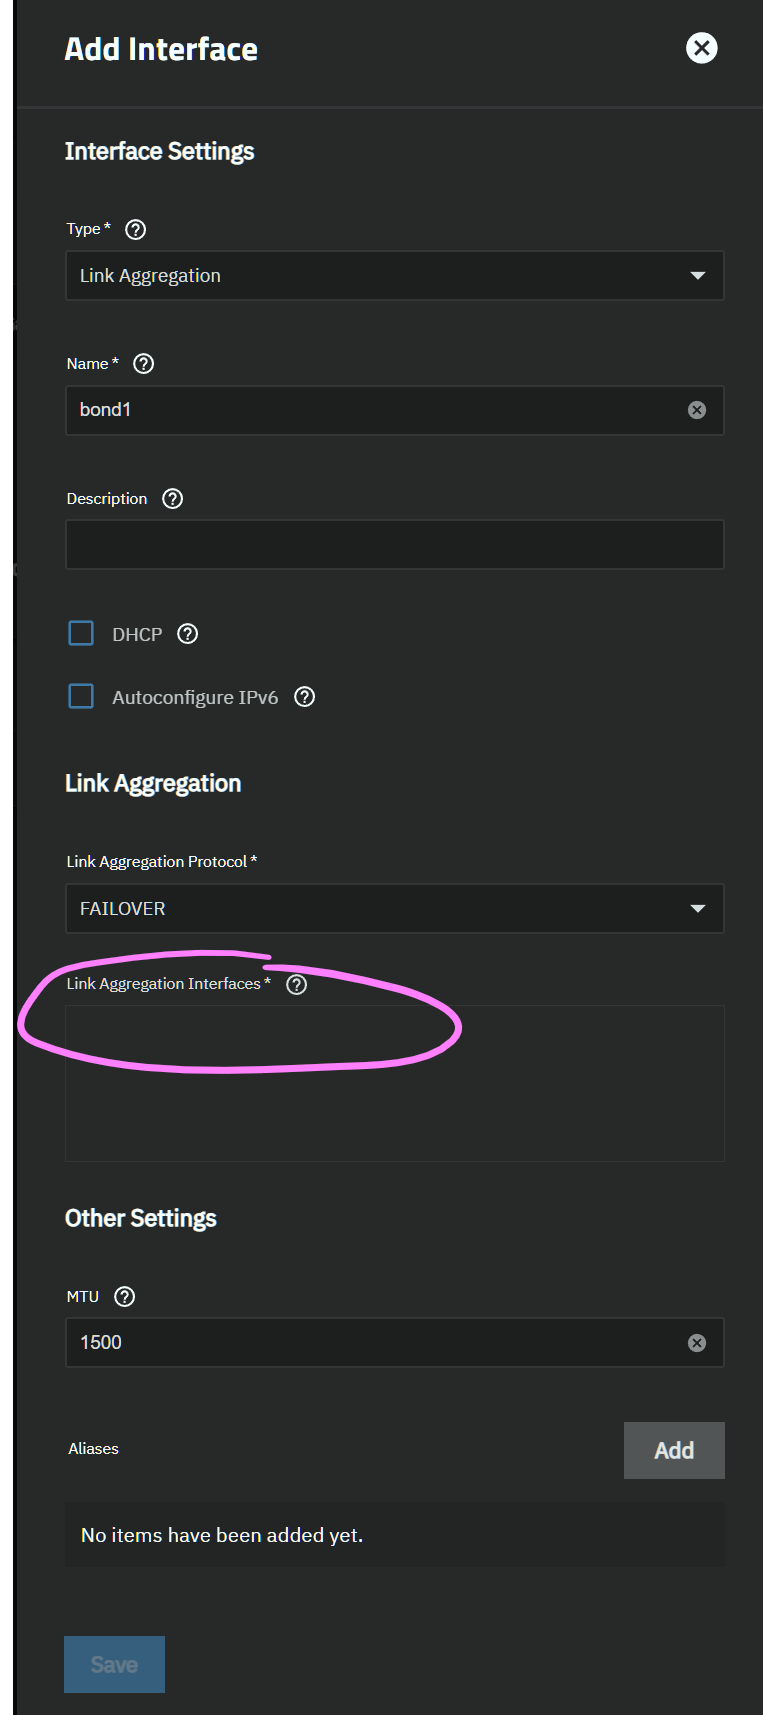This screenshot has width=763, height=1715.
Task: View Description field help icon
Action: pyautogui.click(x=173, y=499)
